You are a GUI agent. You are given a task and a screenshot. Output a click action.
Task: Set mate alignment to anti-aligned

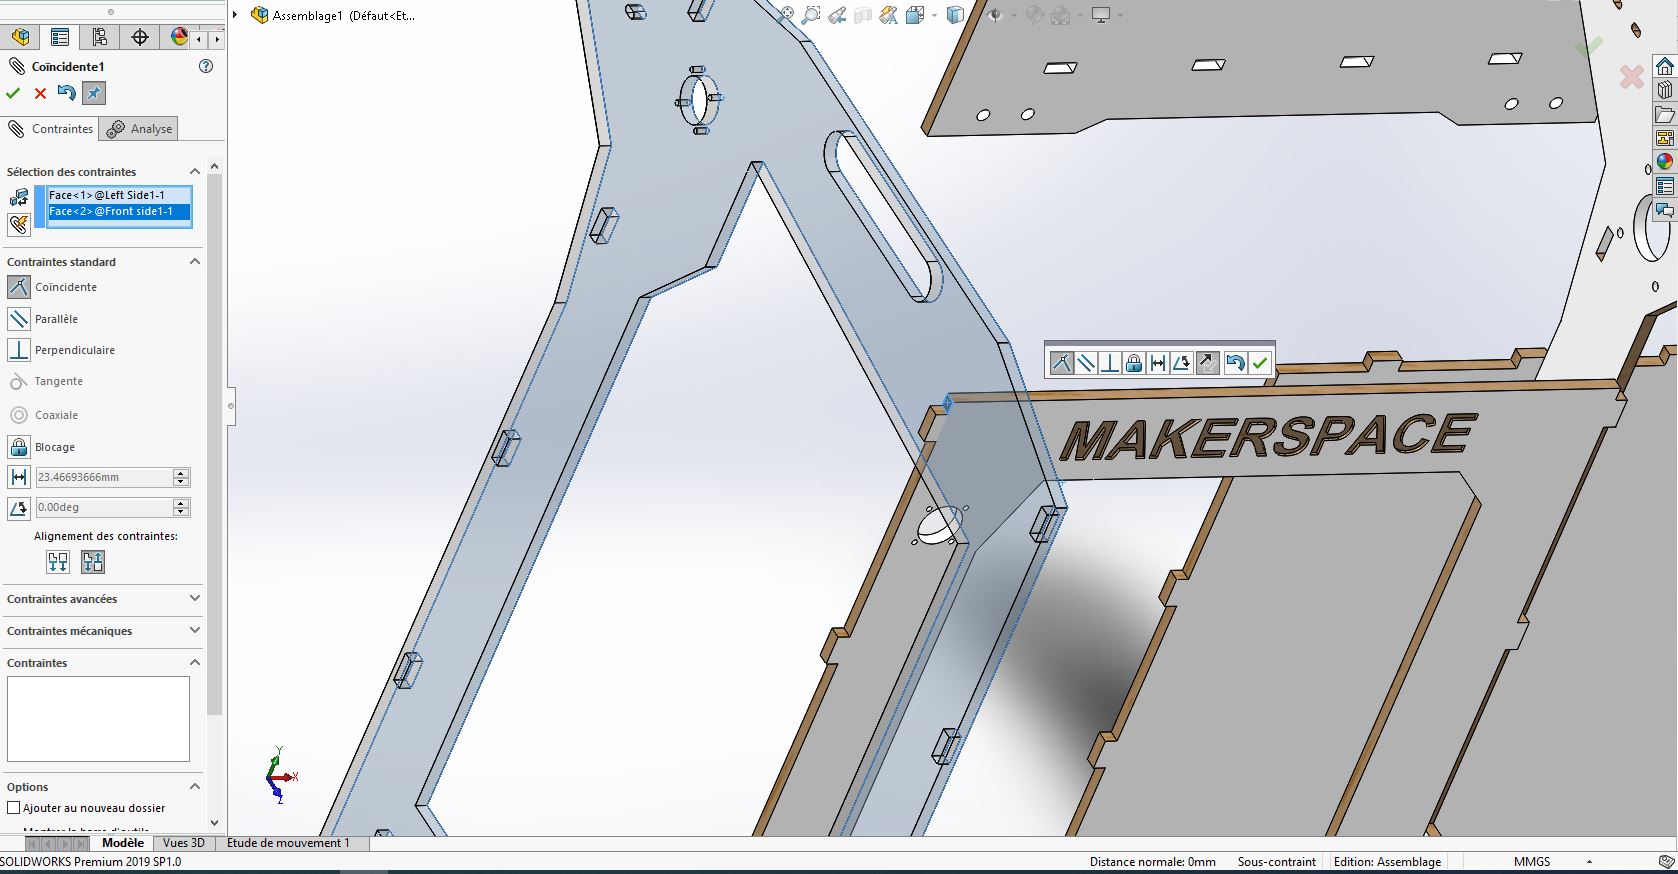93,562
